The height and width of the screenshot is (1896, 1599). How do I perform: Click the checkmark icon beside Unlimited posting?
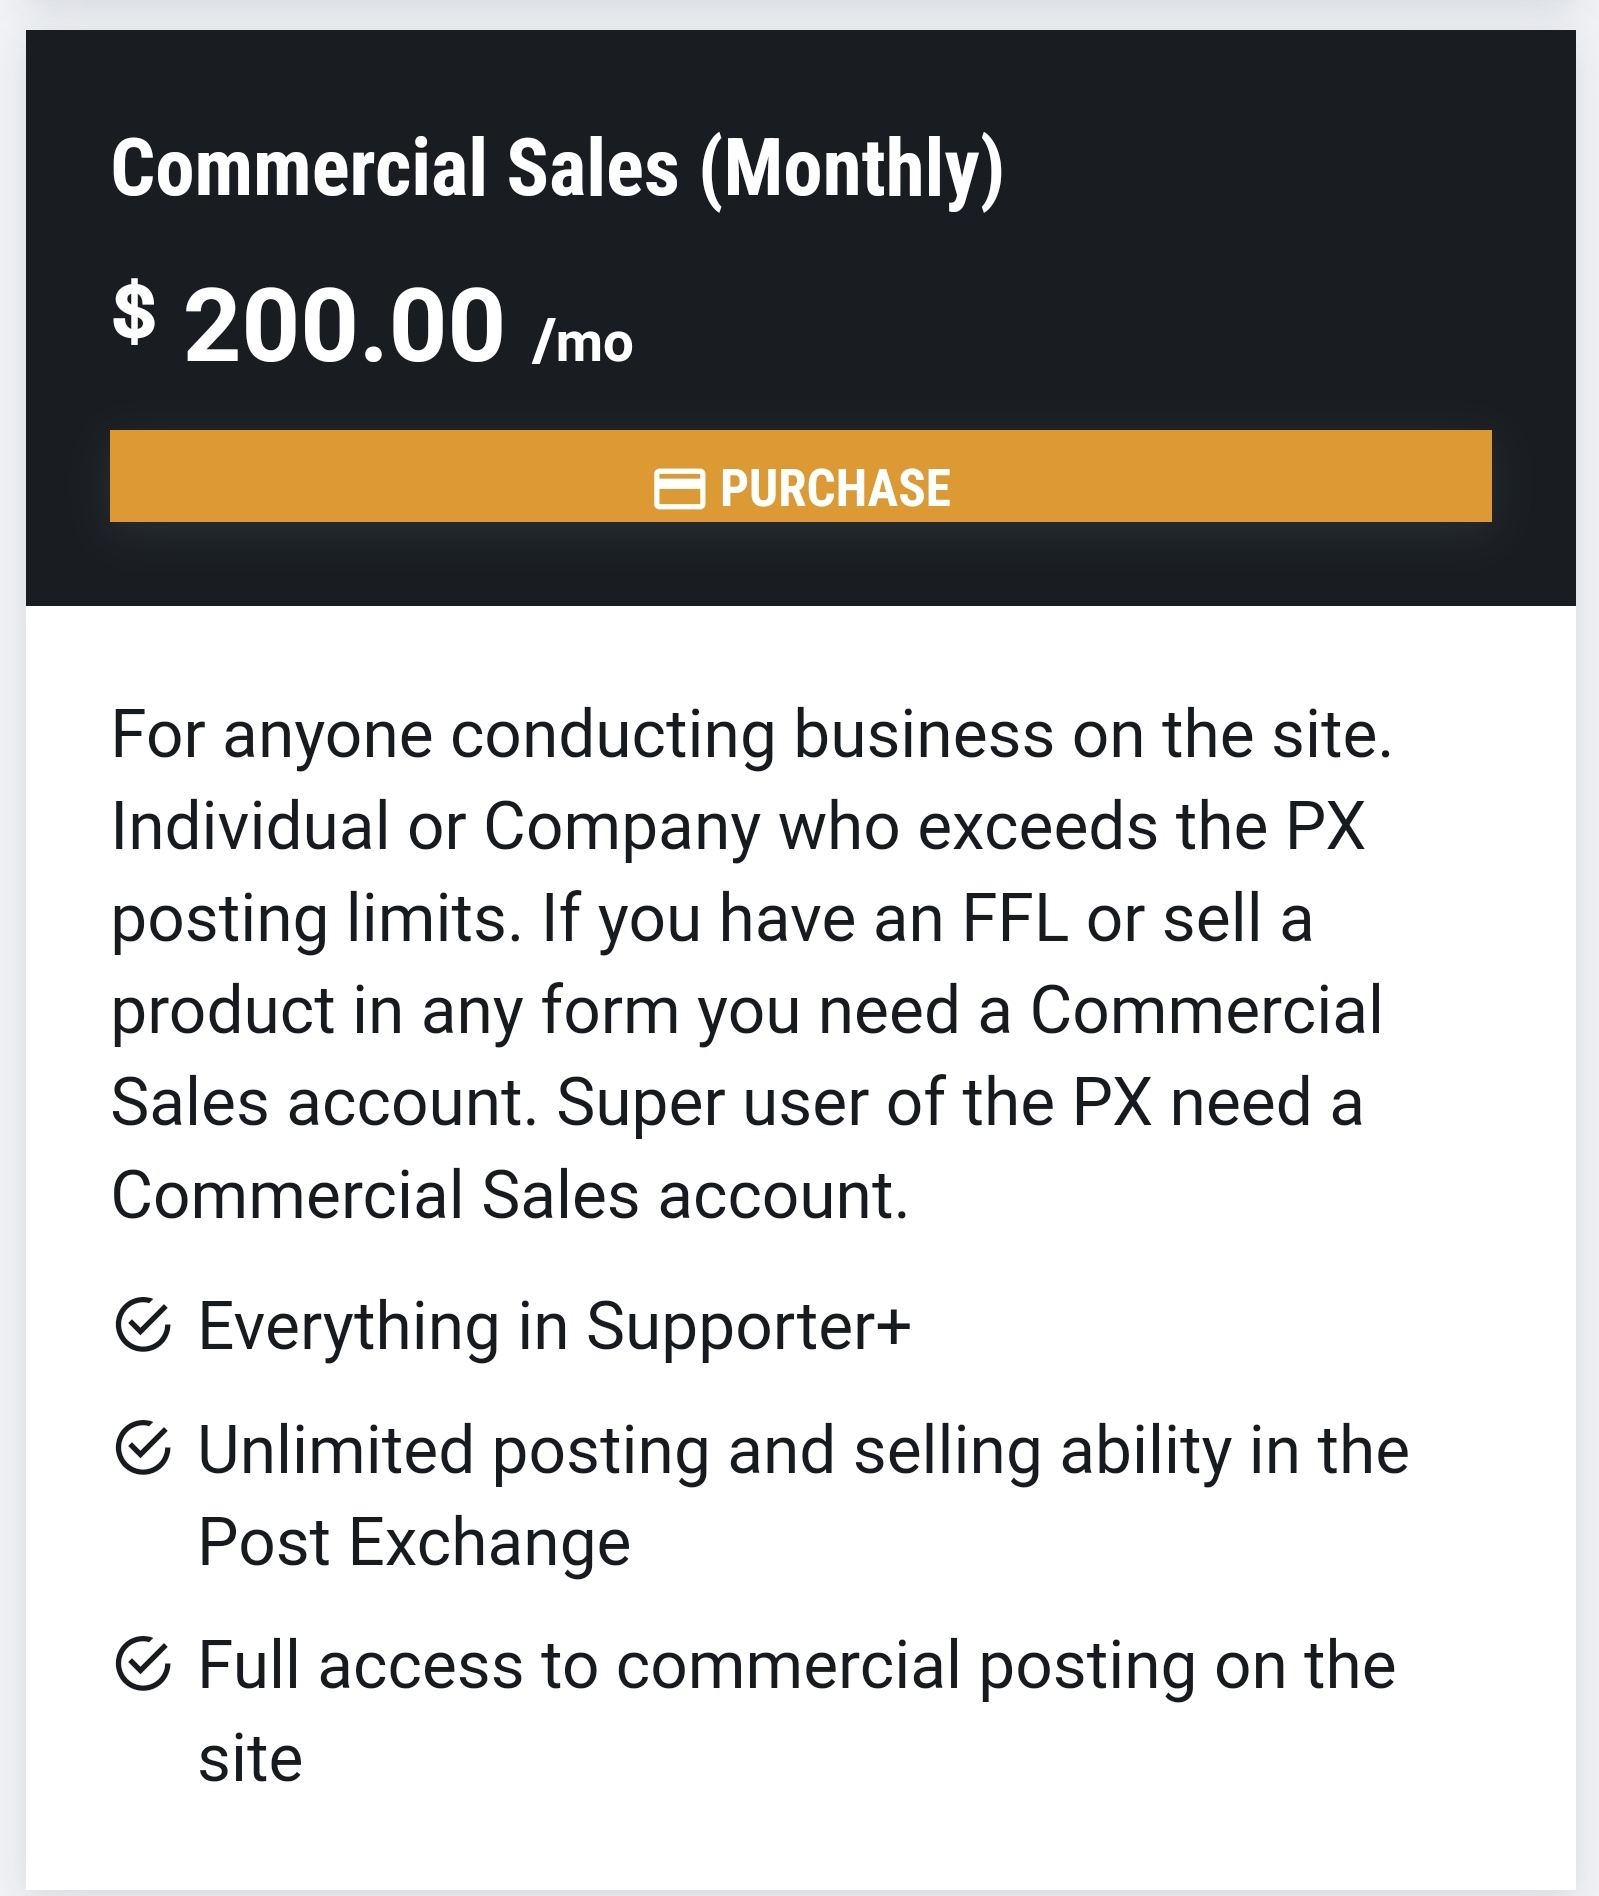pyautogui.click(x=143, y=1449)
